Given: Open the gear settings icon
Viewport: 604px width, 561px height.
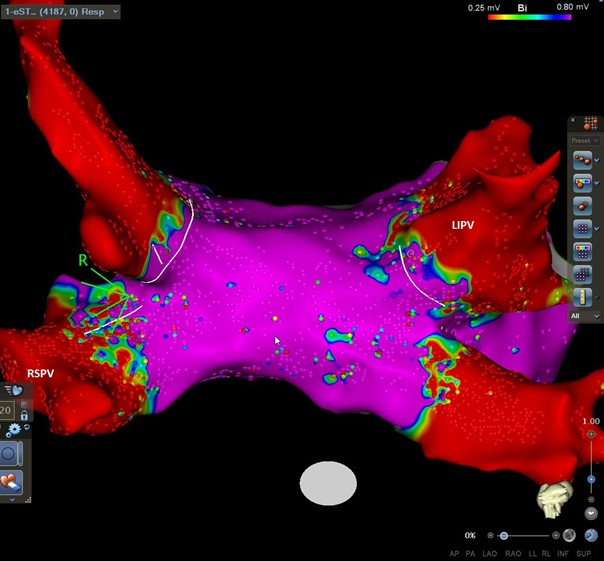Looking at the screenshot, I should (13, 429).
